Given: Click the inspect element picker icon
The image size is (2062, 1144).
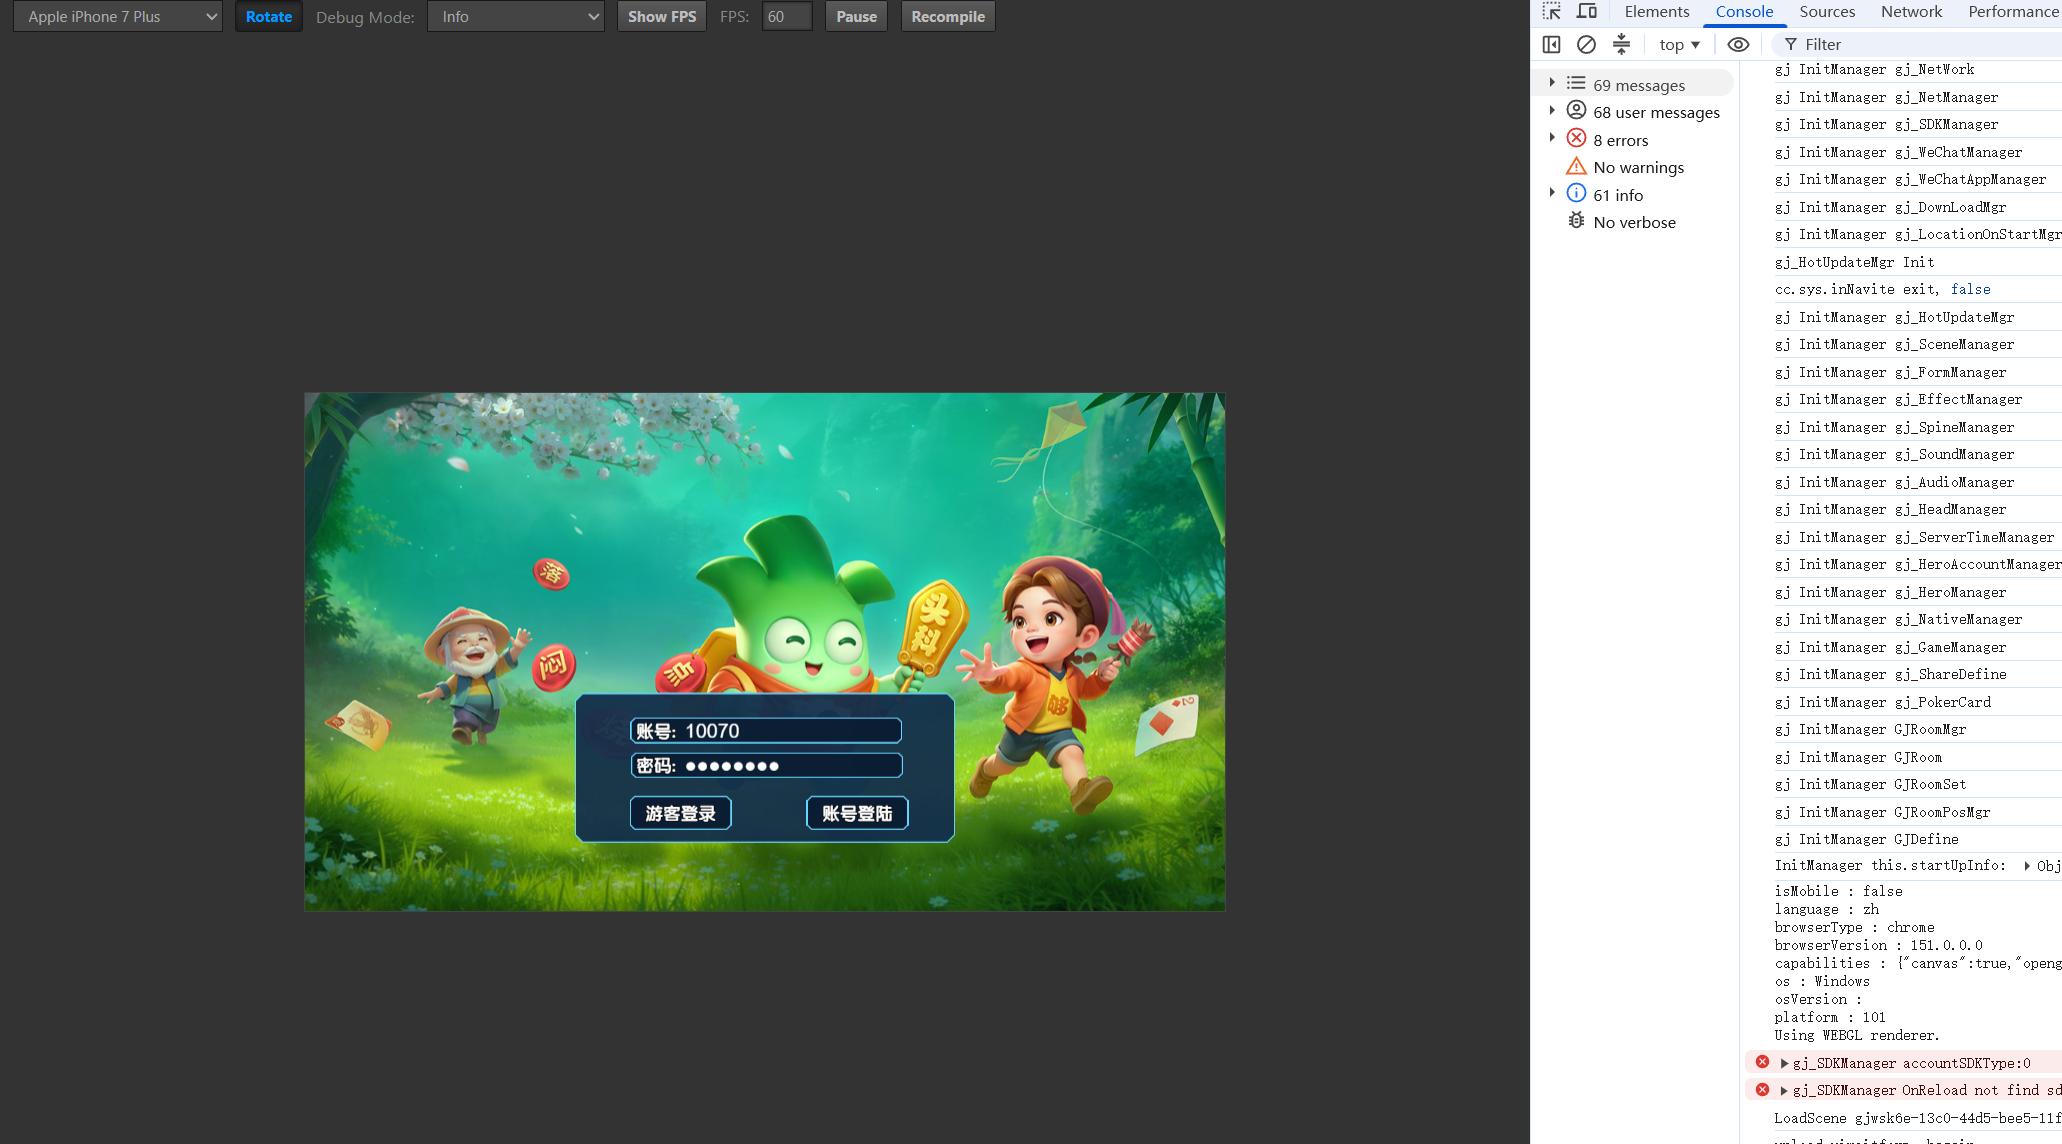Looking at the screenshot, I should (x=1551, y=12).
